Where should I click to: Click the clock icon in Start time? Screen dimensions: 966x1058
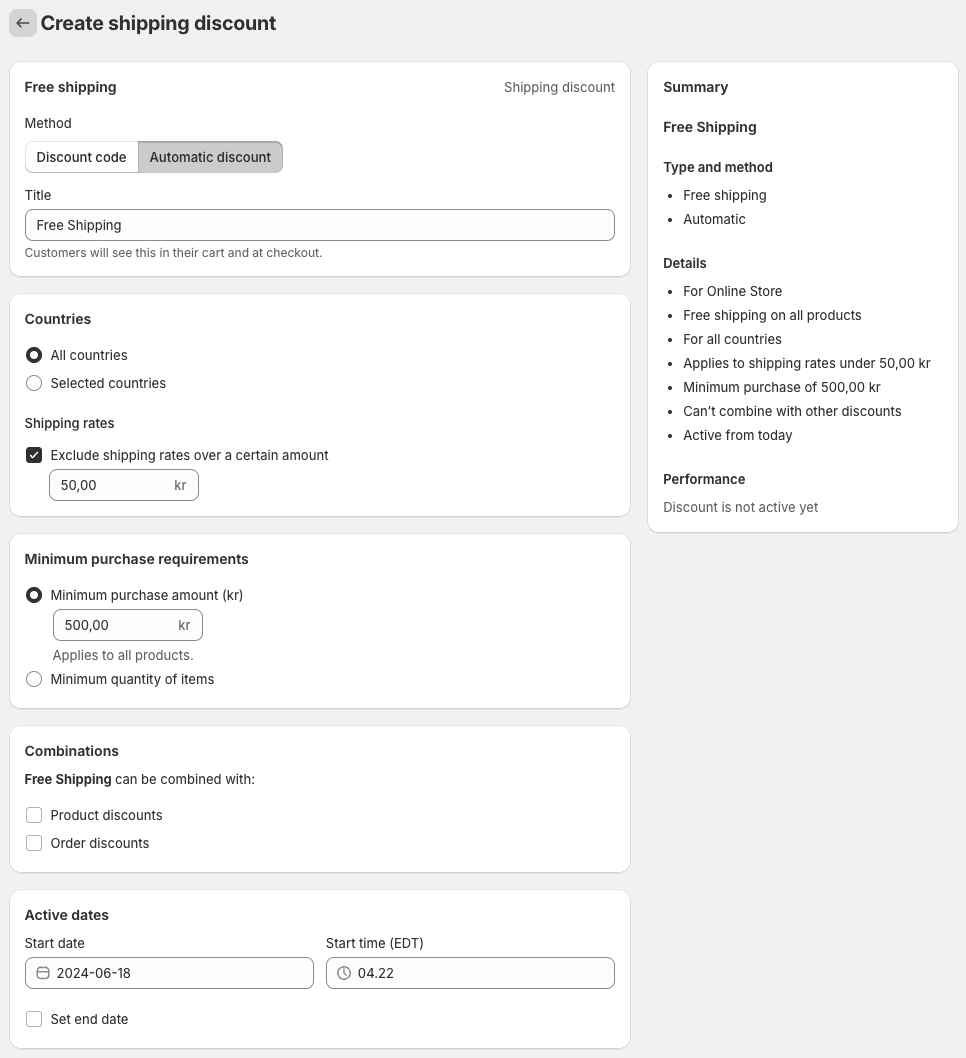coord(344,973)
